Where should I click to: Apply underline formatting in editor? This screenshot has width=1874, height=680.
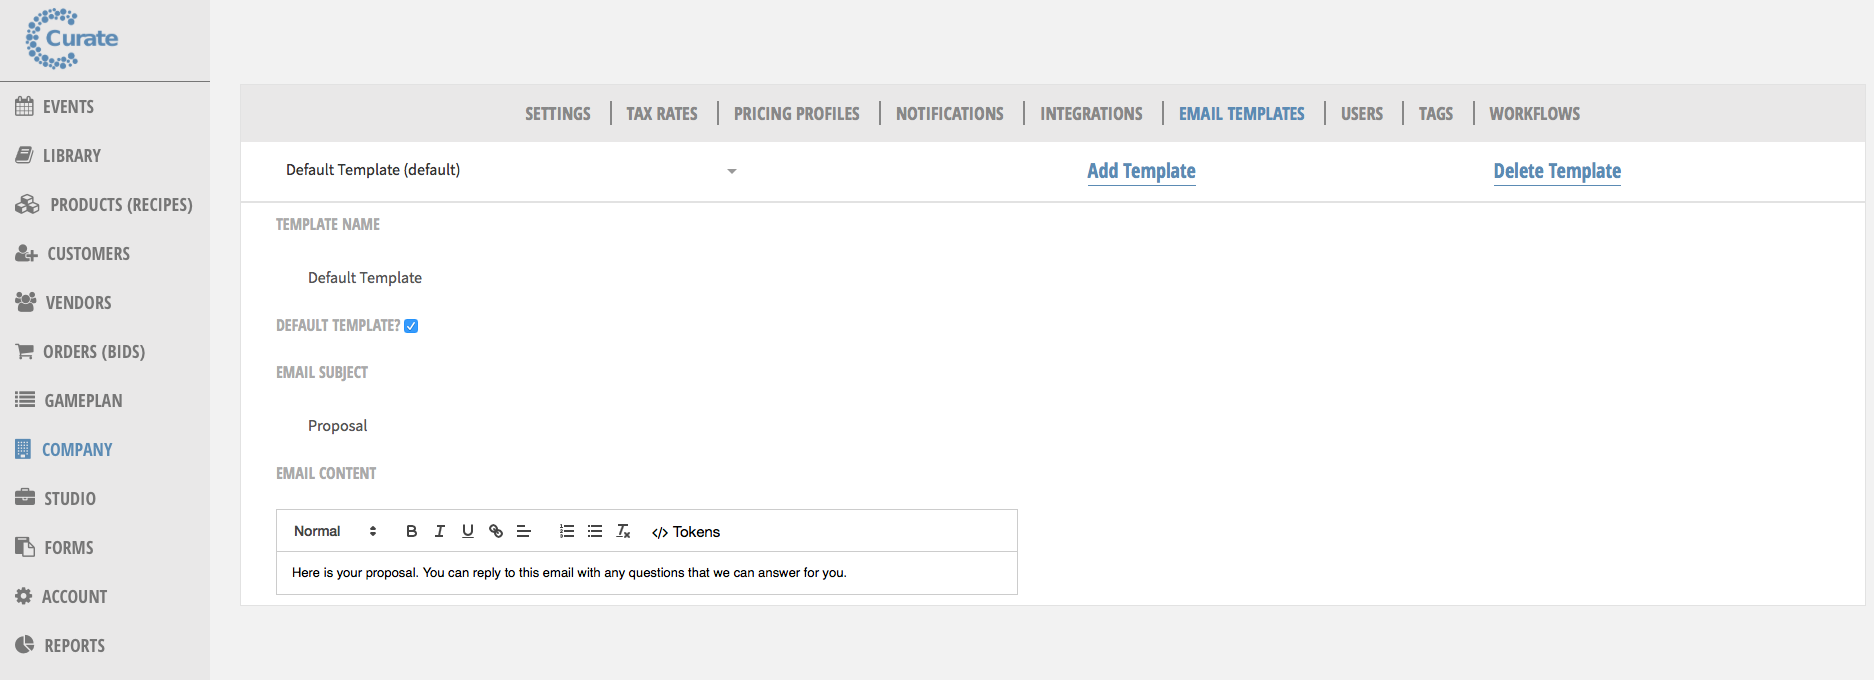(x=468, y=531)
